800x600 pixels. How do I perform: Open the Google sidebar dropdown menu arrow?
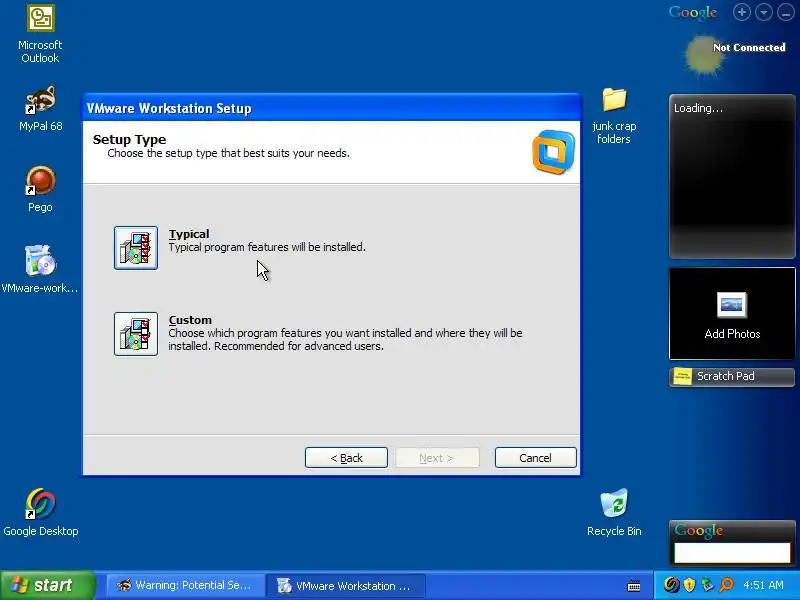pos(764,12)
